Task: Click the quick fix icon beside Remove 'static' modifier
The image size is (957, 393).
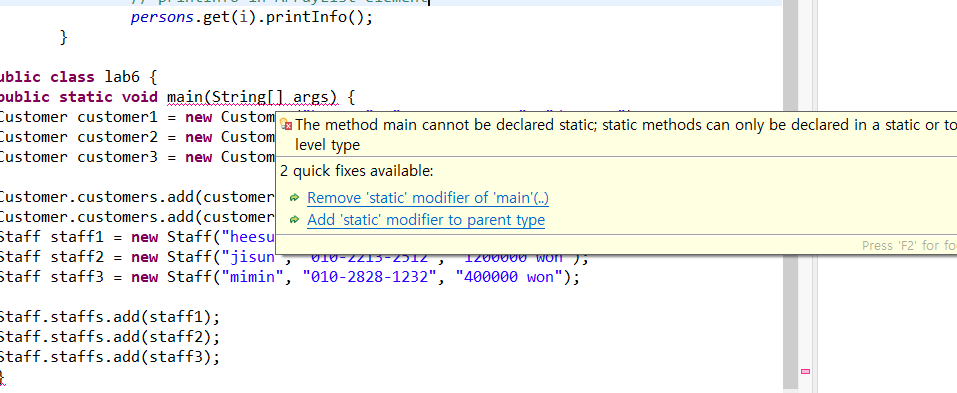Action: point(295,198)
